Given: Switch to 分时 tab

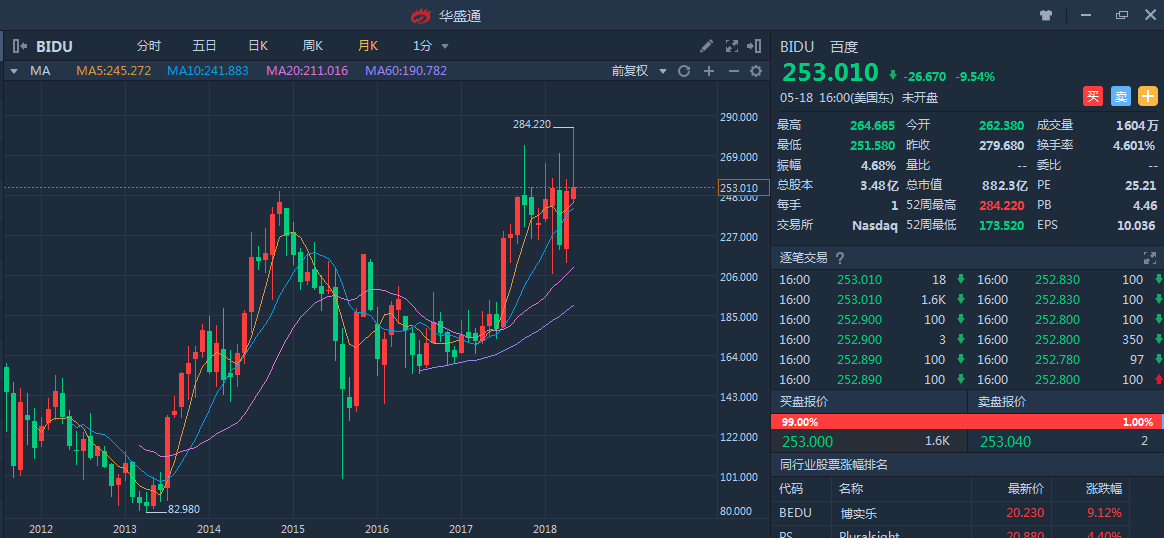Looking at the screenshot, I should point(148,46).
